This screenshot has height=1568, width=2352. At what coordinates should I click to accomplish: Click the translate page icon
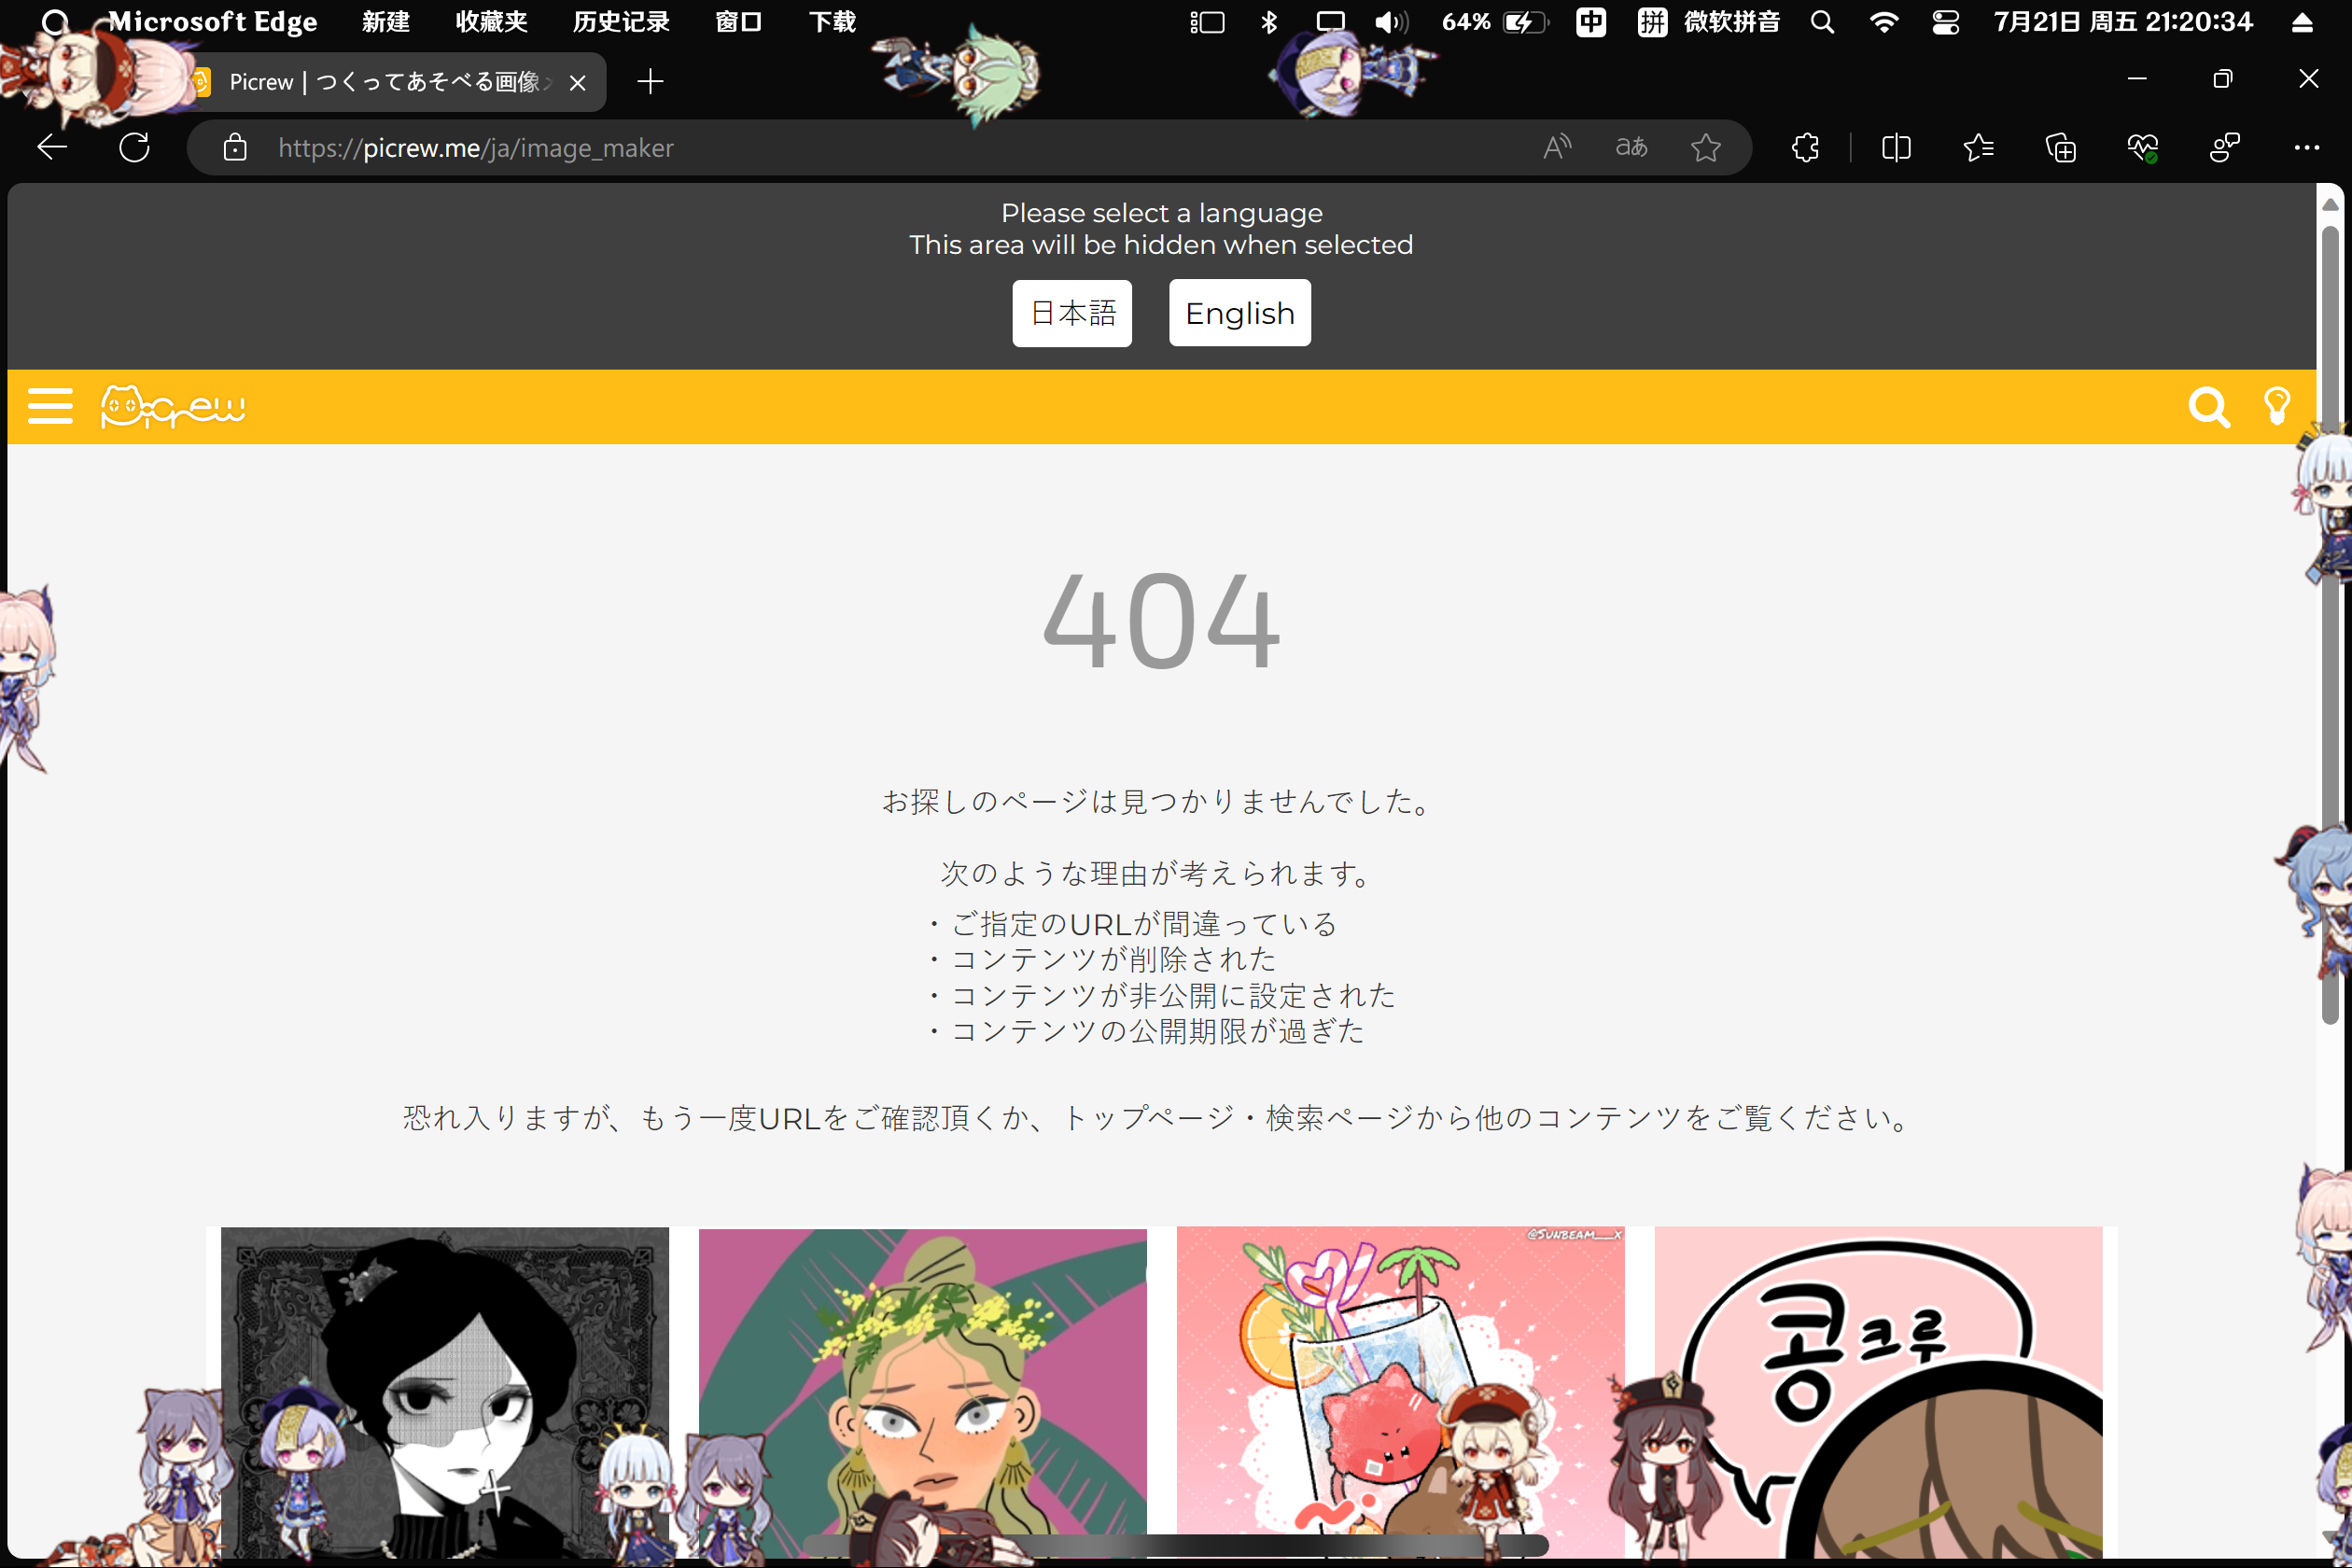tap(1632, 148)
